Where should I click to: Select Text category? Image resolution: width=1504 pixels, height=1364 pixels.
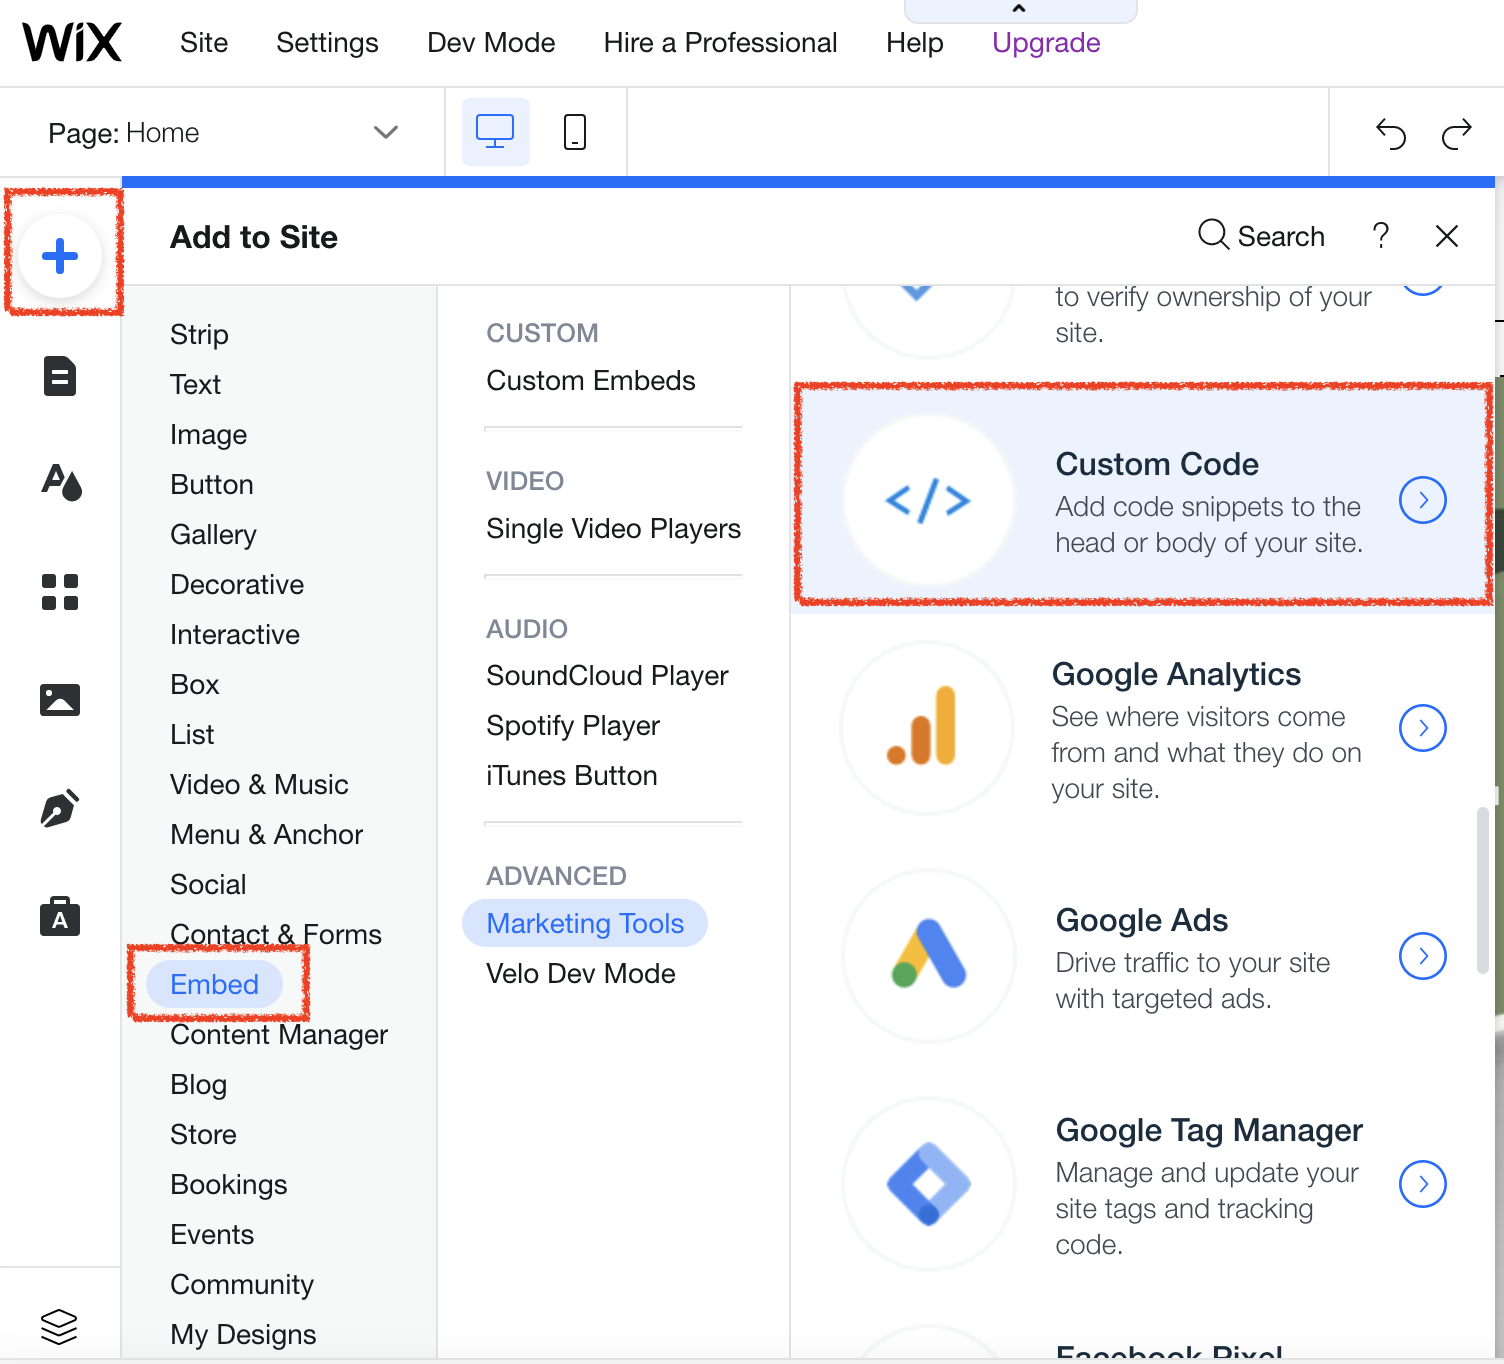pyautogui.click(x=195, y=384)
